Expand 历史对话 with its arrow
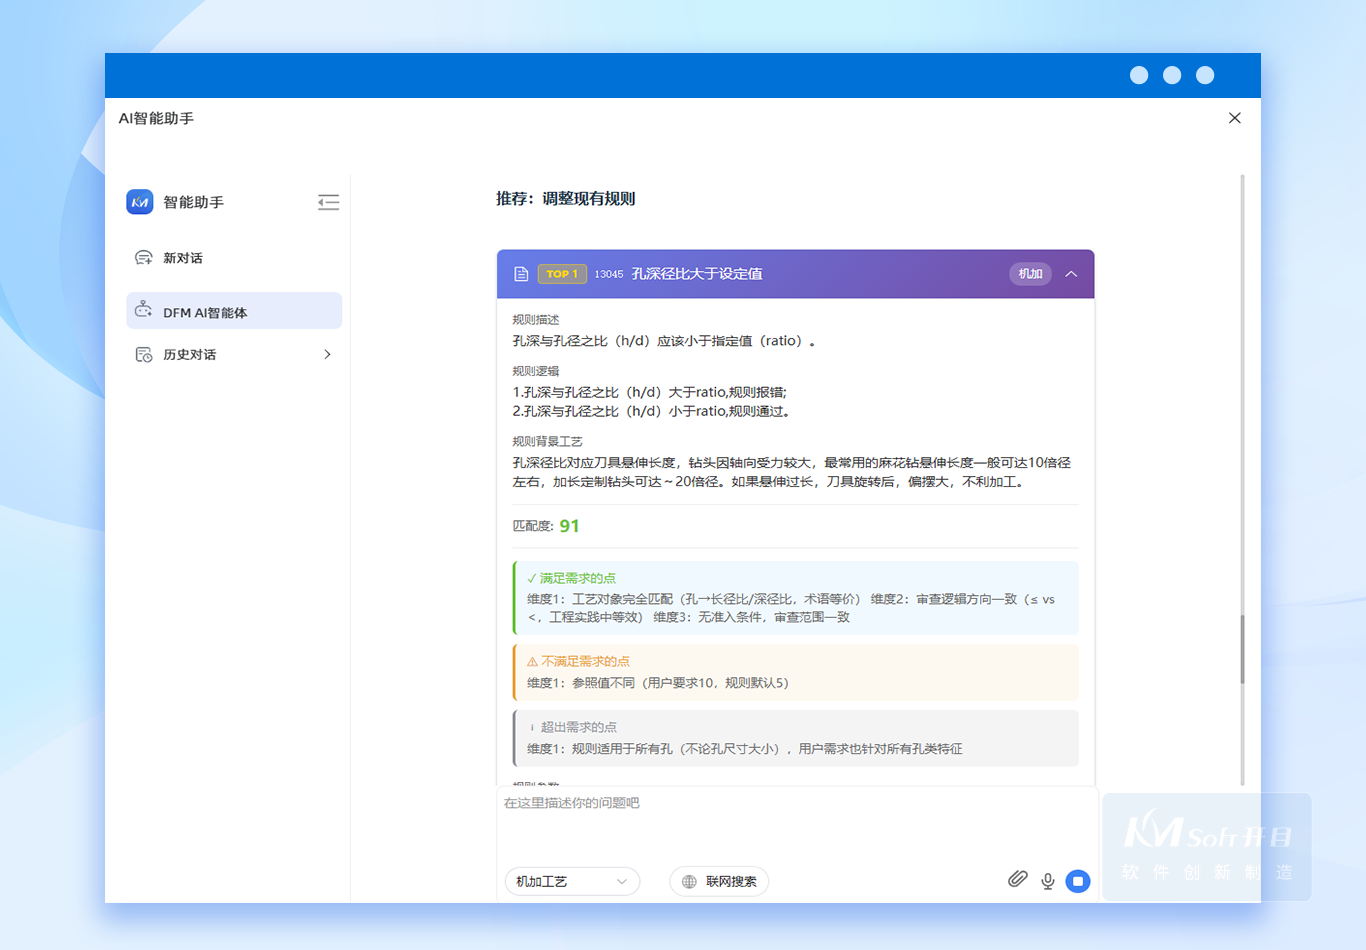Viewport: 1366px width, 950px height. pyautogui.click(x=327, y=355)
